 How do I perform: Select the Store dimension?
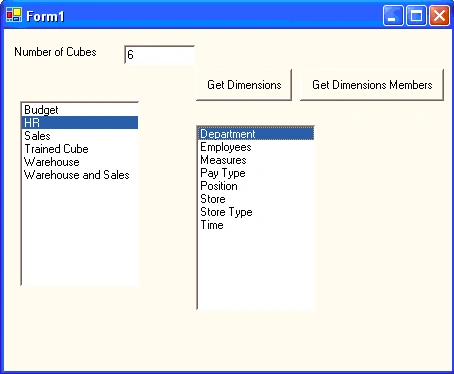[256, 199]
